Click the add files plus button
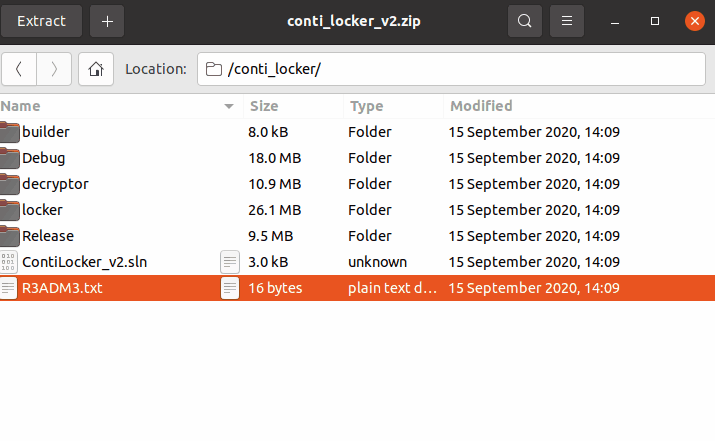The width and height of the screenshot is (715, 441). click(108, 20)
